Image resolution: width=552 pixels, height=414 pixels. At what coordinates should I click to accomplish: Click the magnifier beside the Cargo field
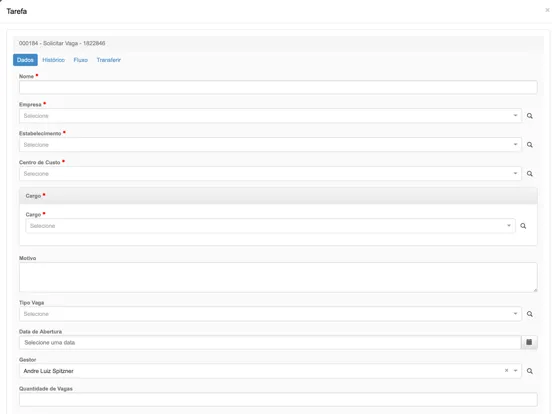tap(523, 226)
